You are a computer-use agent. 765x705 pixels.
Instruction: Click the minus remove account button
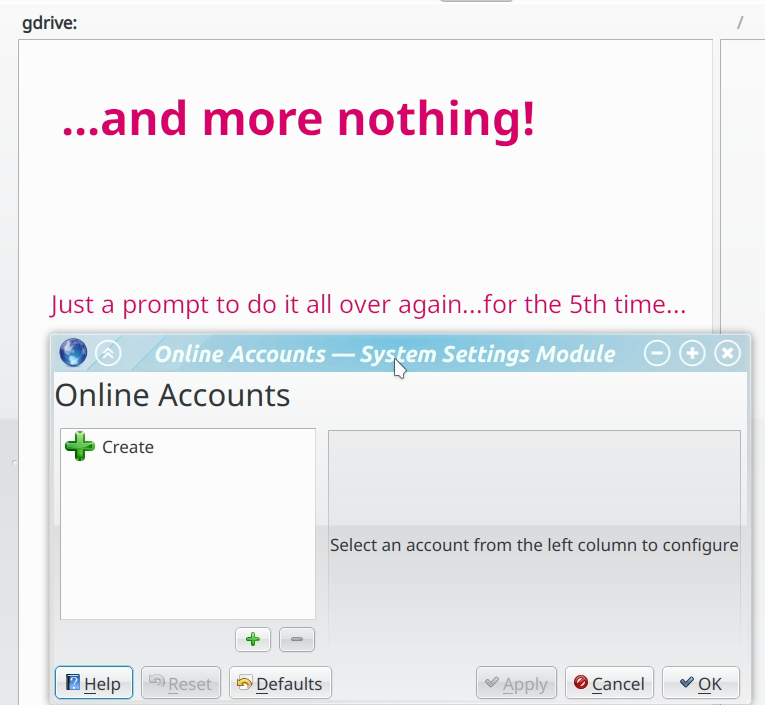pos(297,640)
